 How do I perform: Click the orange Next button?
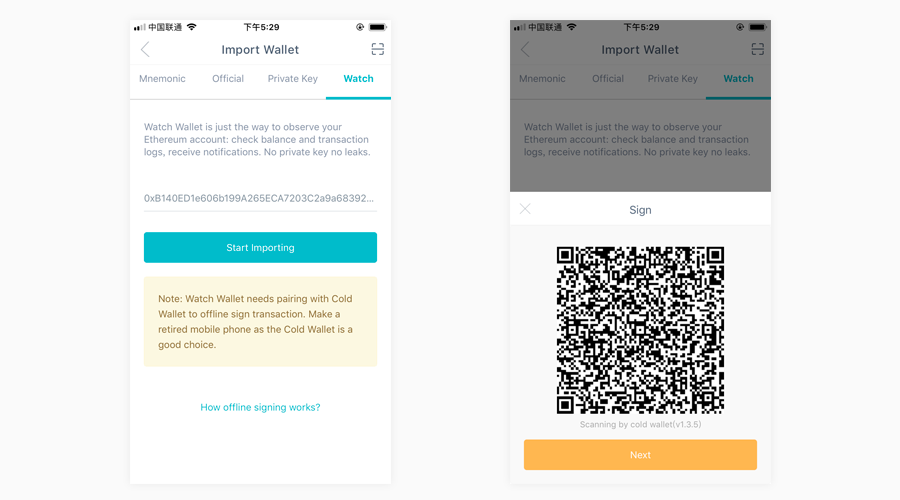pos(640,455)
